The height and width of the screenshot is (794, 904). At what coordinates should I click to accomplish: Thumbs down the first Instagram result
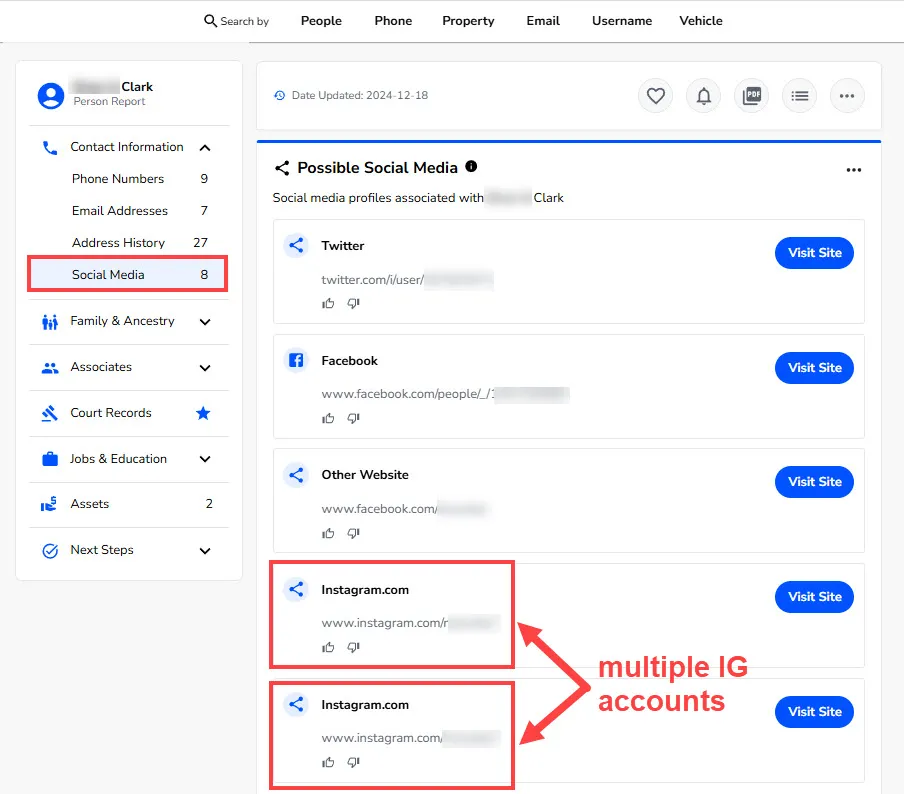(353, 648)
